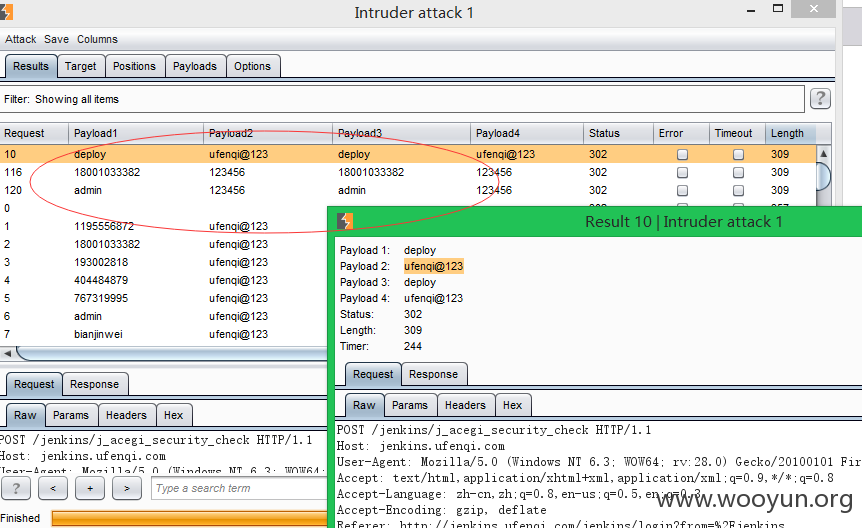Select result row 7 payload bianjinwei
This screenshot has height=528, width=862.
coord(164,334)
